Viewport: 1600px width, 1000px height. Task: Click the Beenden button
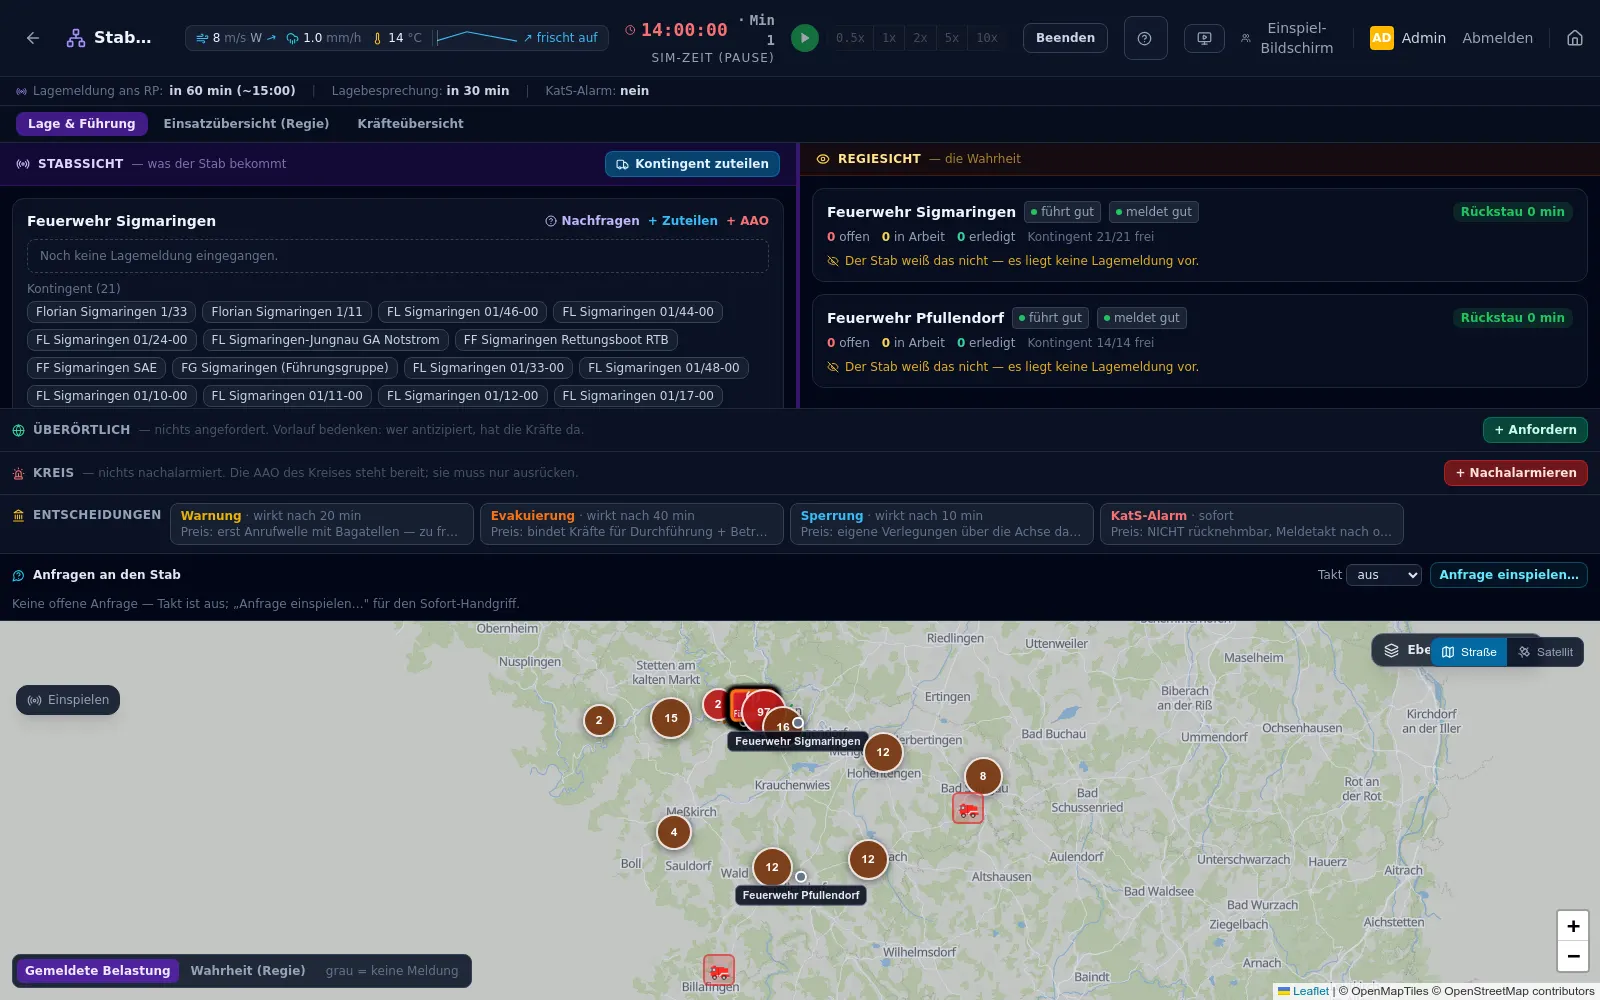point(1065,38)
